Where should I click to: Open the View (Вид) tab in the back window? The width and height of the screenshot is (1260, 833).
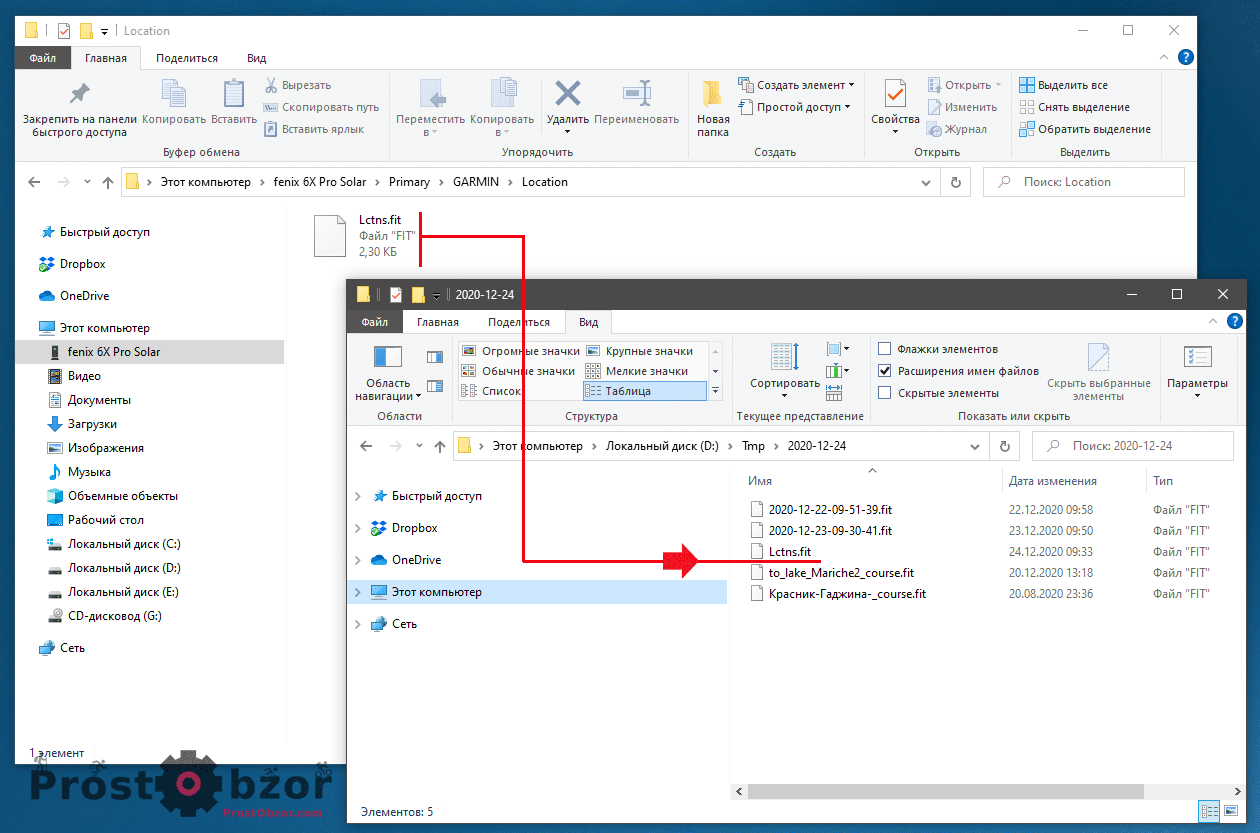[x=257, y=58]
